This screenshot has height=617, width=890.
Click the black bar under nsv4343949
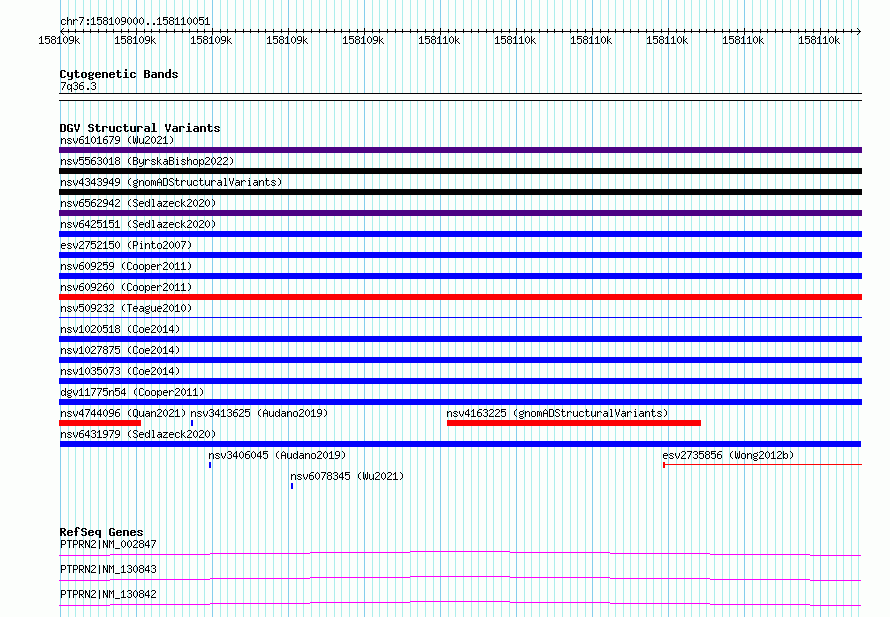pyautogui.click(x=460, y=192)
